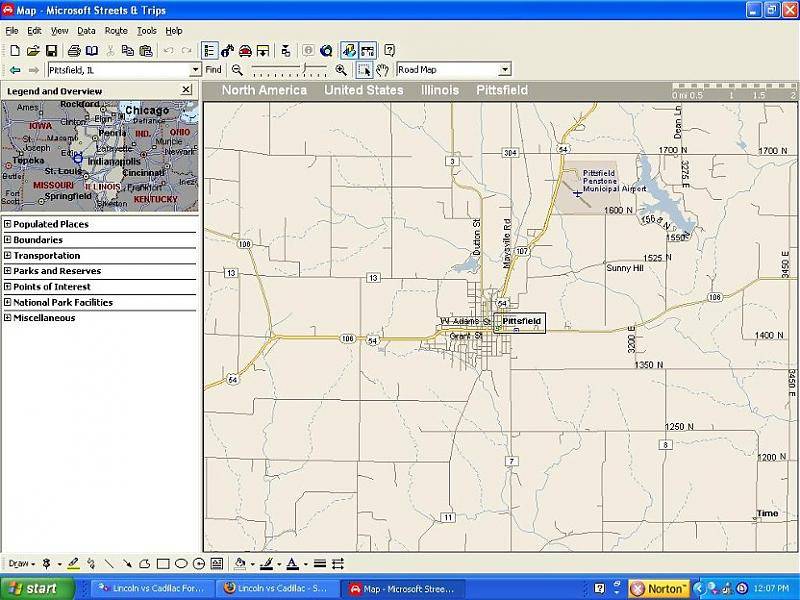This screenshot has width=800, height=600.
Task: Open the Road Map style dropdown
Action: click(x=504, y=70)
